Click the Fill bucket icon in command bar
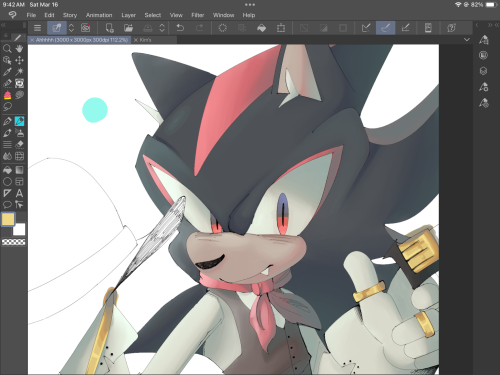The width and height of the screenshot is (500, 375). click(262, 28)
